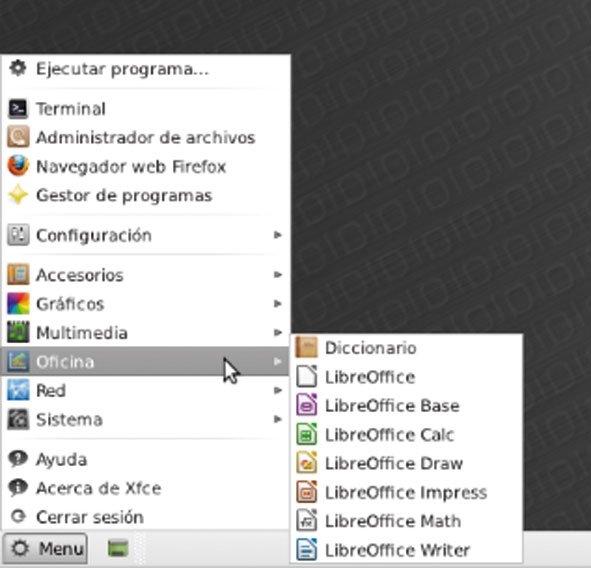
Task: Click the Multimedia category icon
Action: click(18, 332)
